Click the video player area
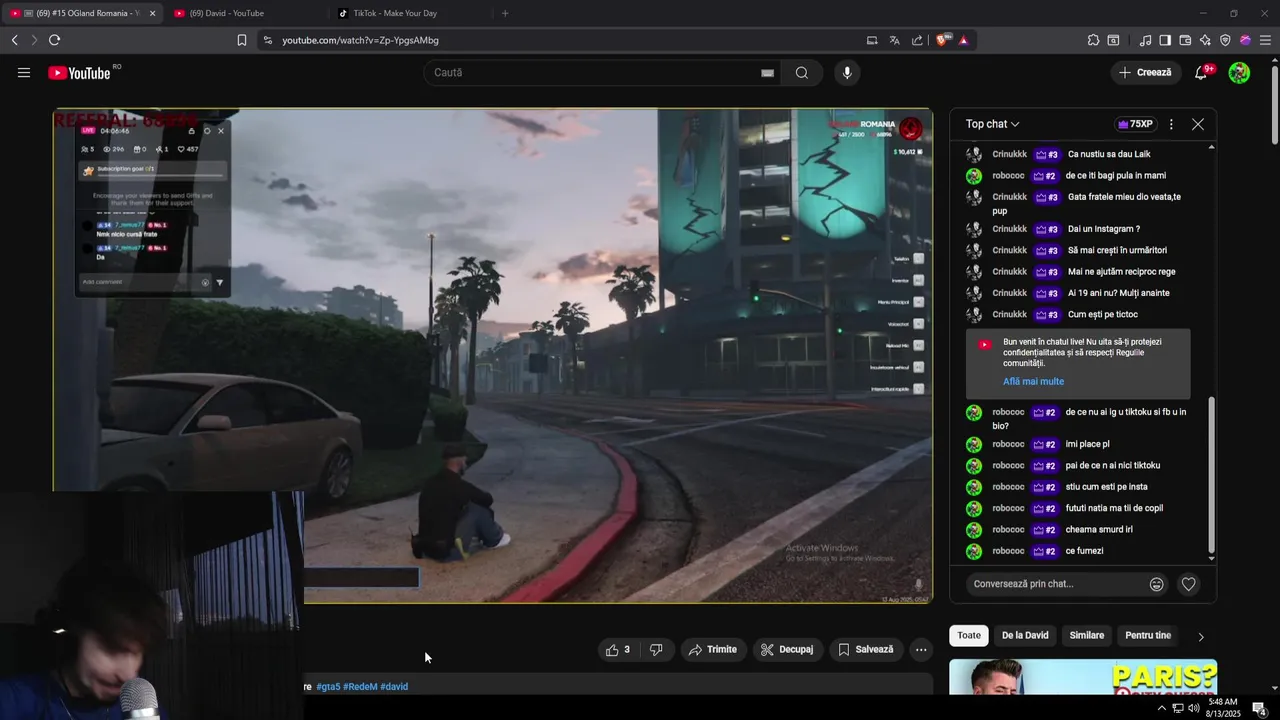This screenshot has width=1280, height=720. click(x=493, y=355)
